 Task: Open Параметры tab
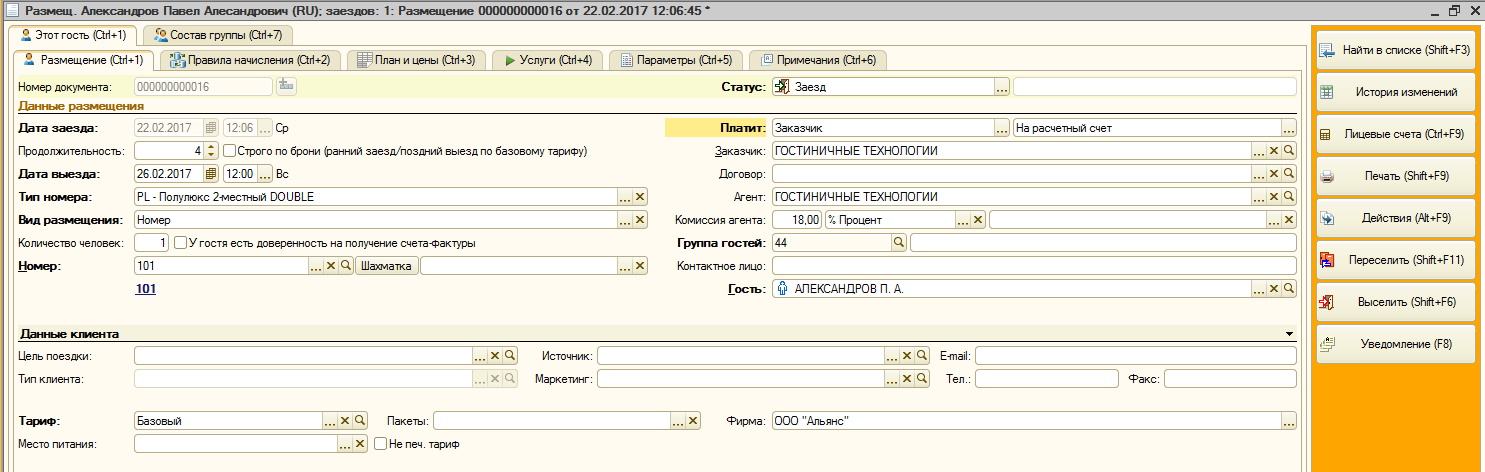(677, 60)
